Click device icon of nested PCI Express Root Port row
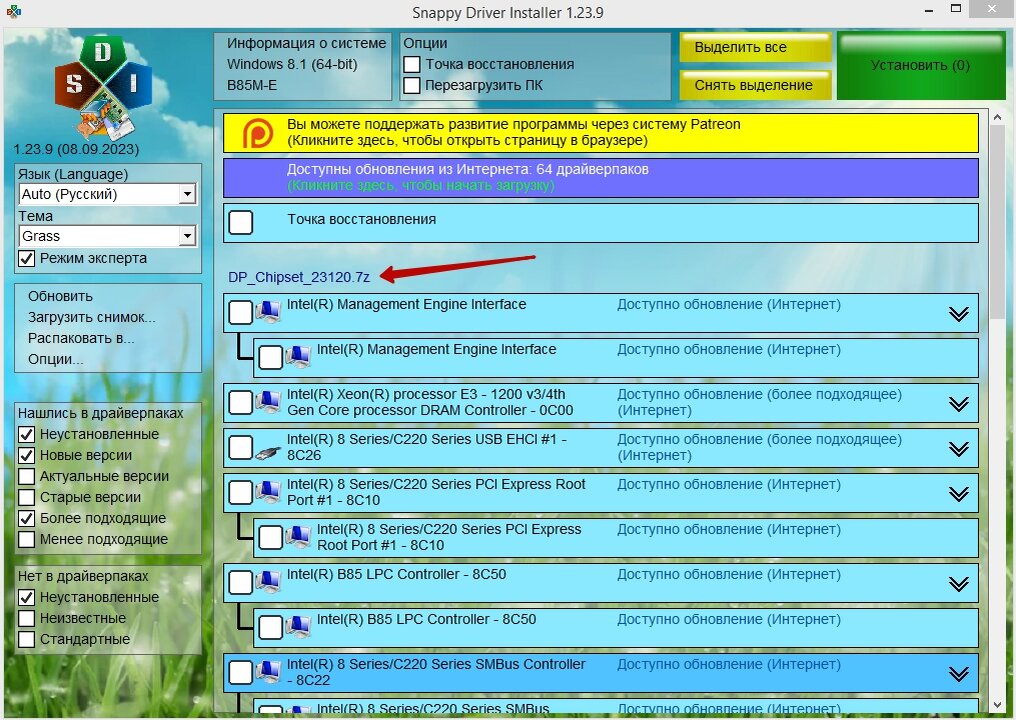The height and width of the screenshot is (720, 1016). tap(298, 537)
